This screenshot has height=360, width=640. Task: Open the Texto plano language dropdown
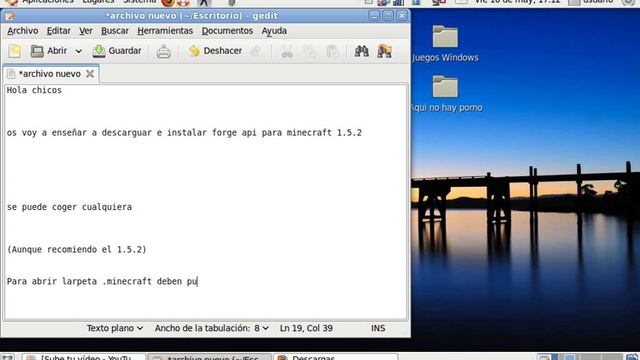(115, 328)
